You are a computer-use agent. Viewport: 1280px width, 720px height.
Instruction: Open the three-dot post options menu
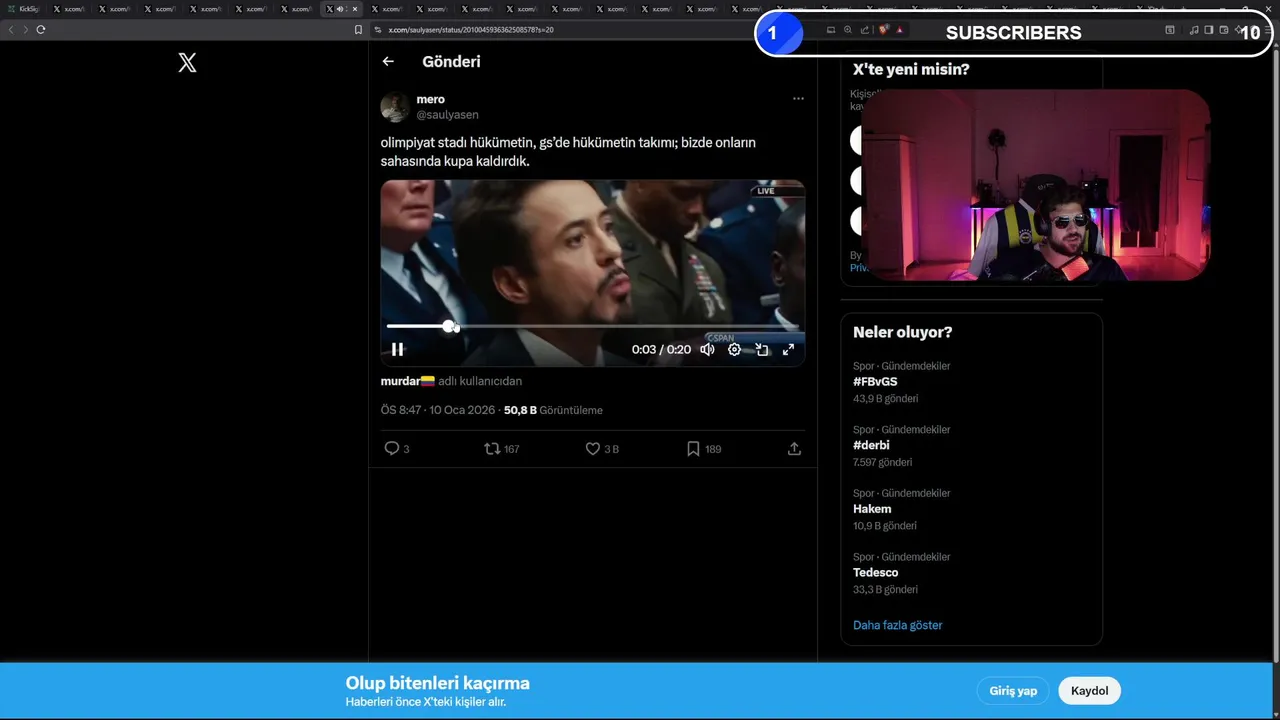click(x=798, y=98)
